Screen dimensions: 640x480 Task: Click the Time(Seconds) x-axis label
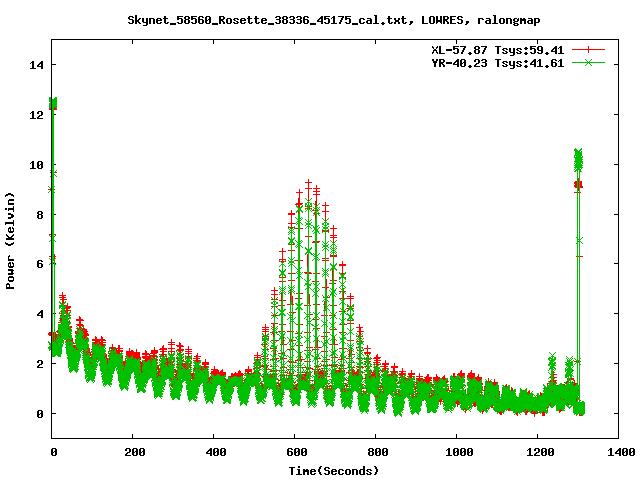[333, 471]
